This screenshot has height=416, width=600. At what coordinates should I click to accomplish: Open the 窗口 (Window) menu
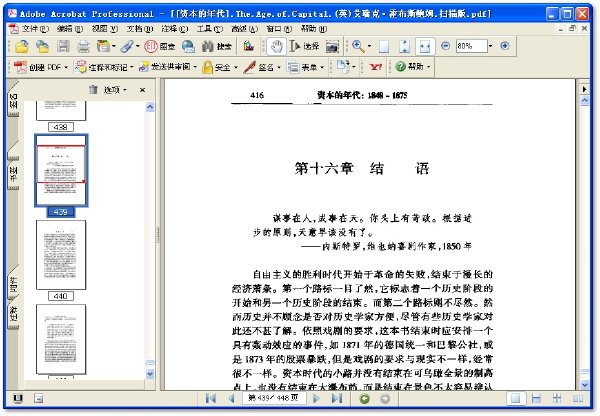pyautogui.click(x=279, y=29)
